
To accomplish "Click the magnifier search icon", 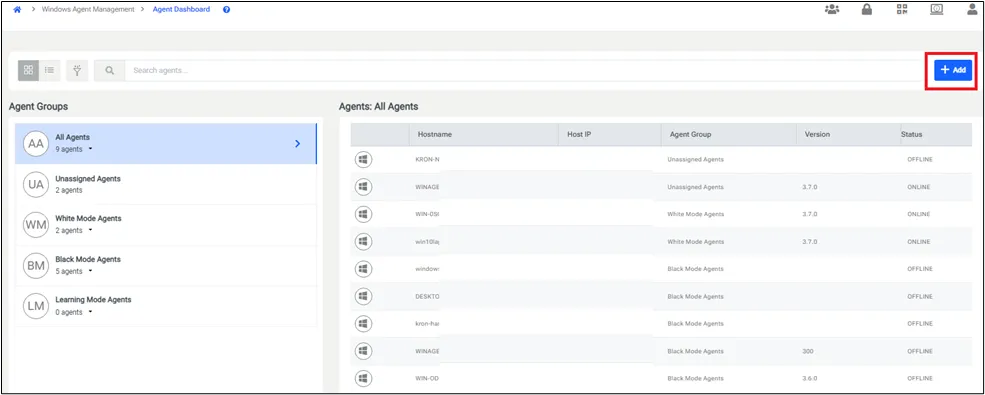I will (109, 70).
